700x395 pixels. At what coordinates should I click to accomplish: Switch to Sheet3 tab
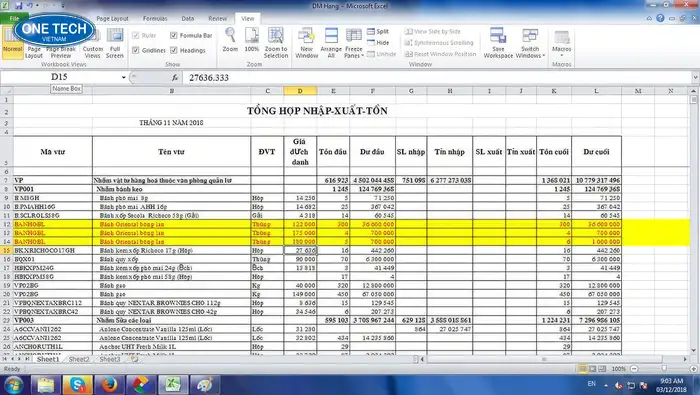click(110, 359)
